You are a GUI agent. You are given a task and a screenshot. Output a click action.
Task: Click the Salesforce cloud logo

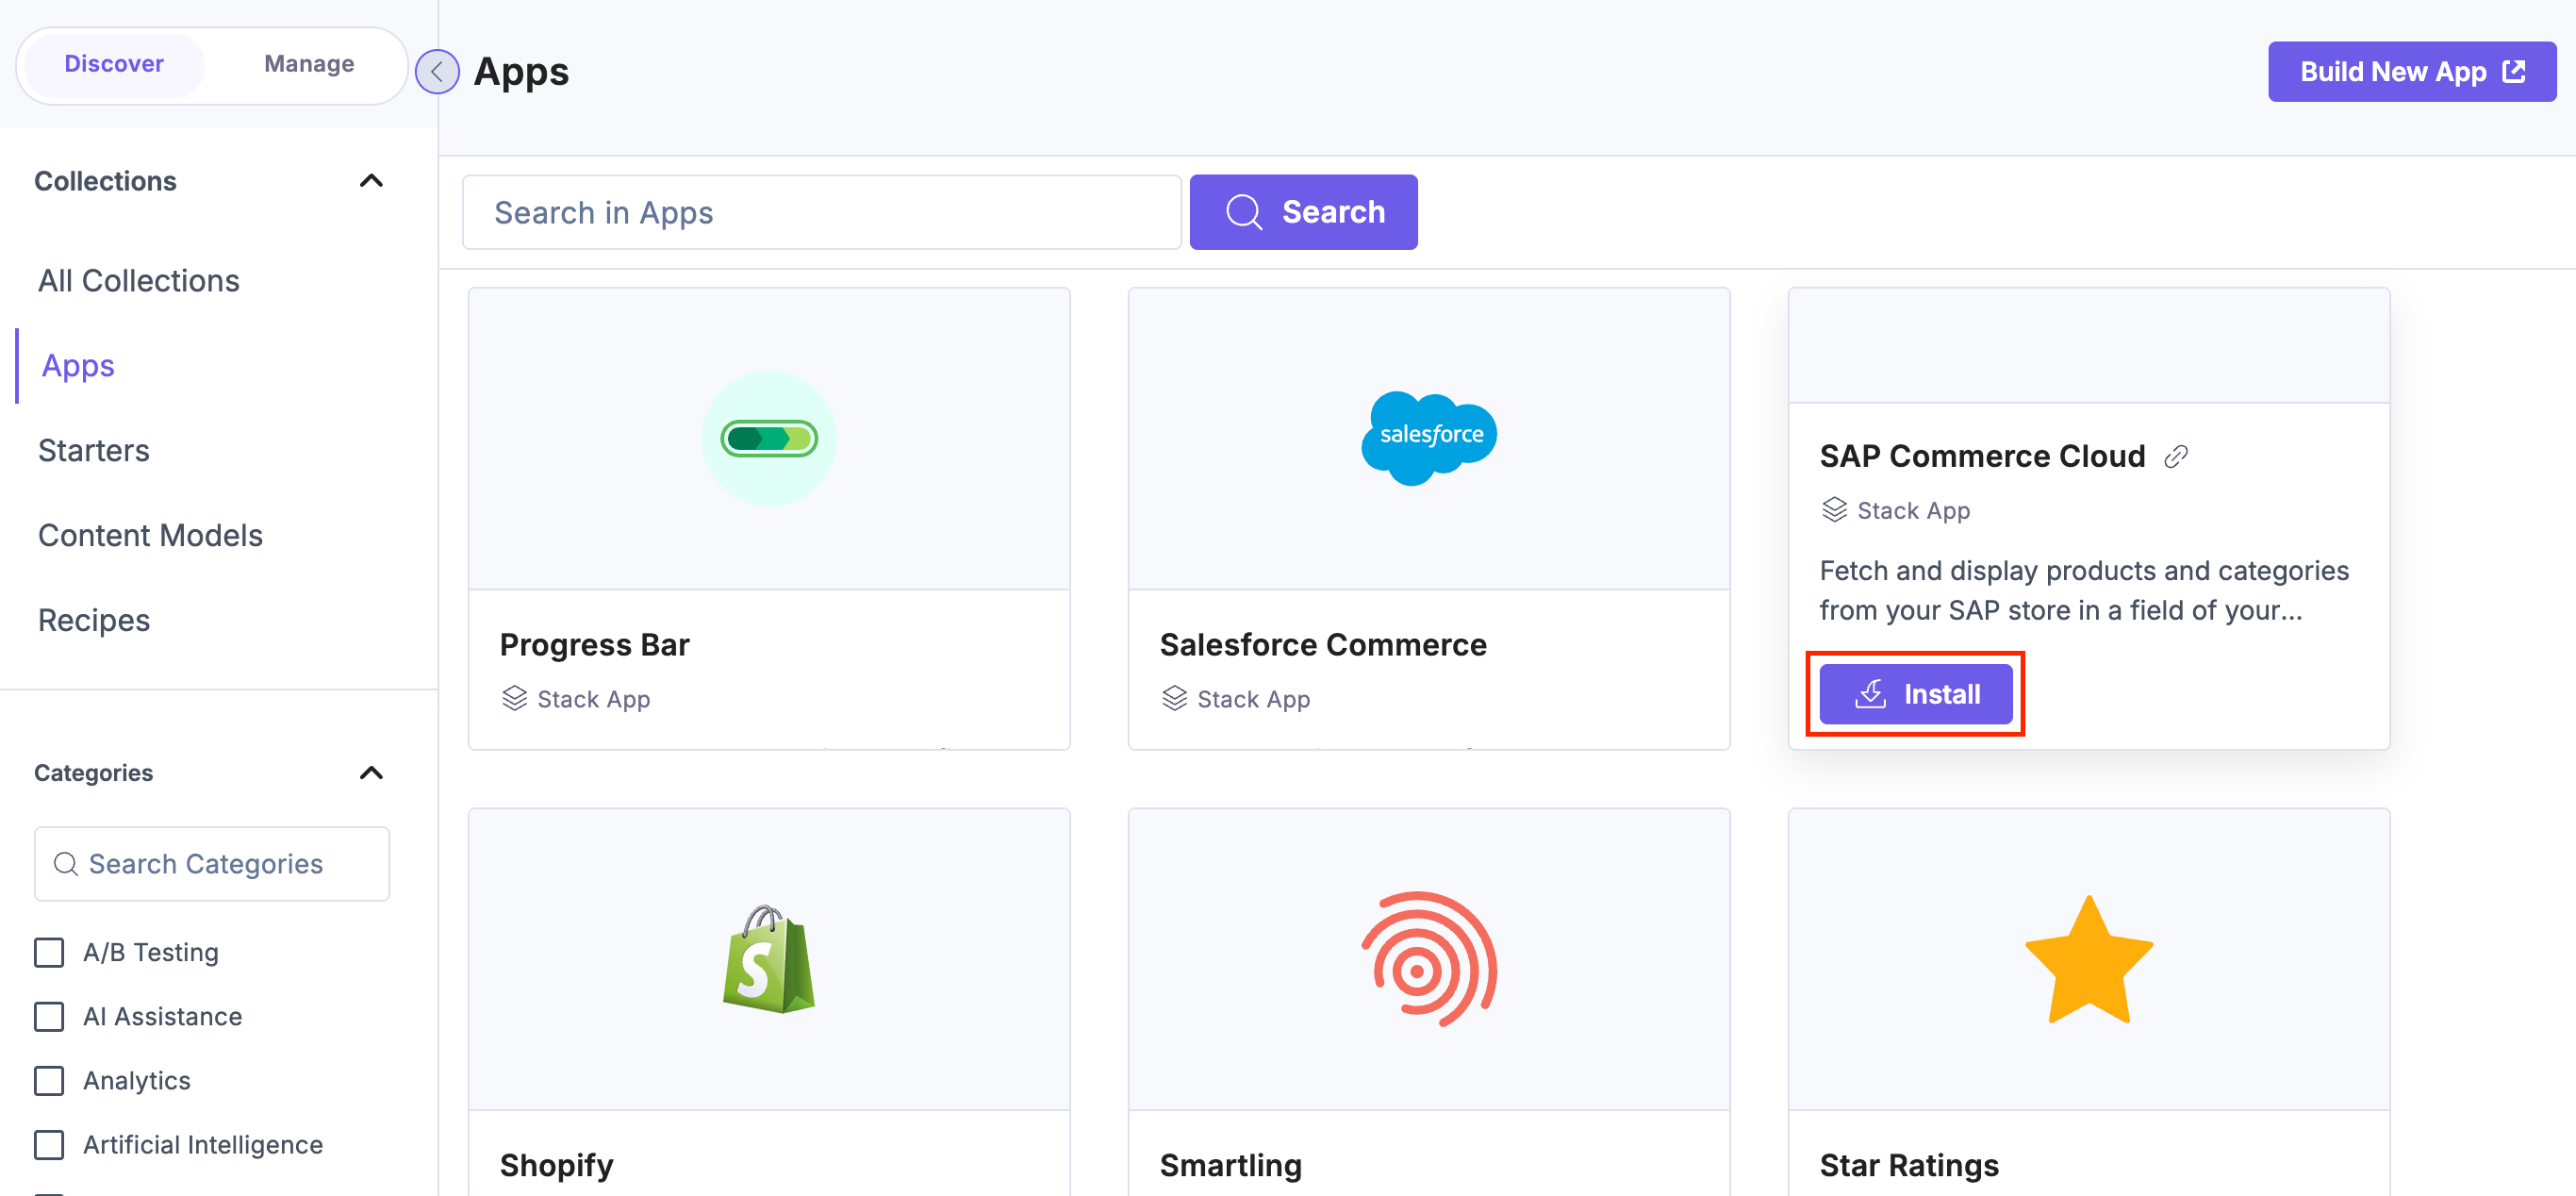1429,438
